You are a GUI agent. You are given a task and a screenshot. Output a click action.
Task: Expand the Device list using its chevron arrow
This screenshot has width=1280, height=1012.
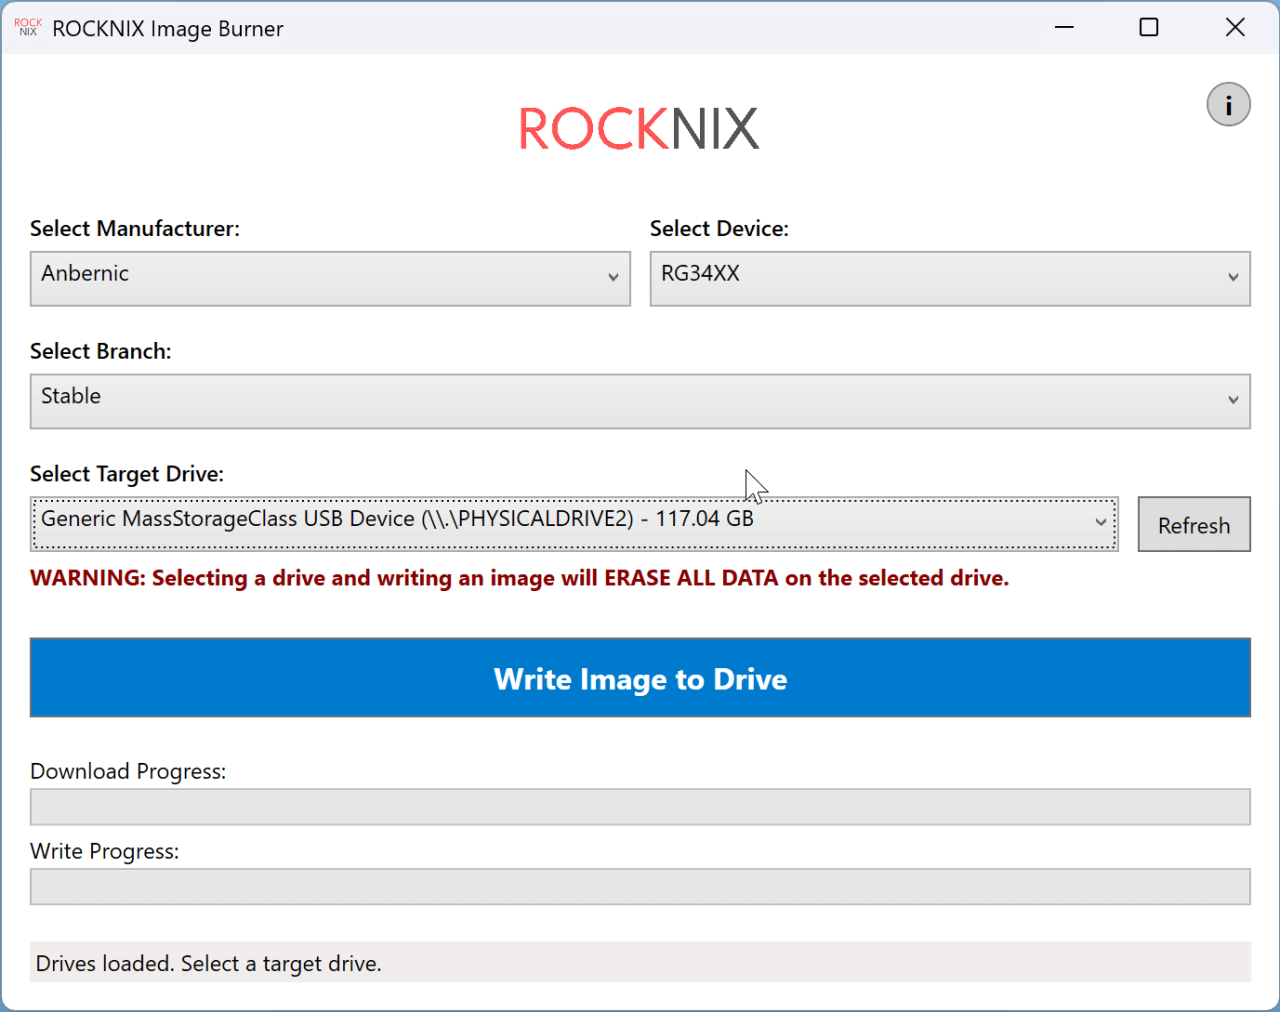(x=1233, y=278)
